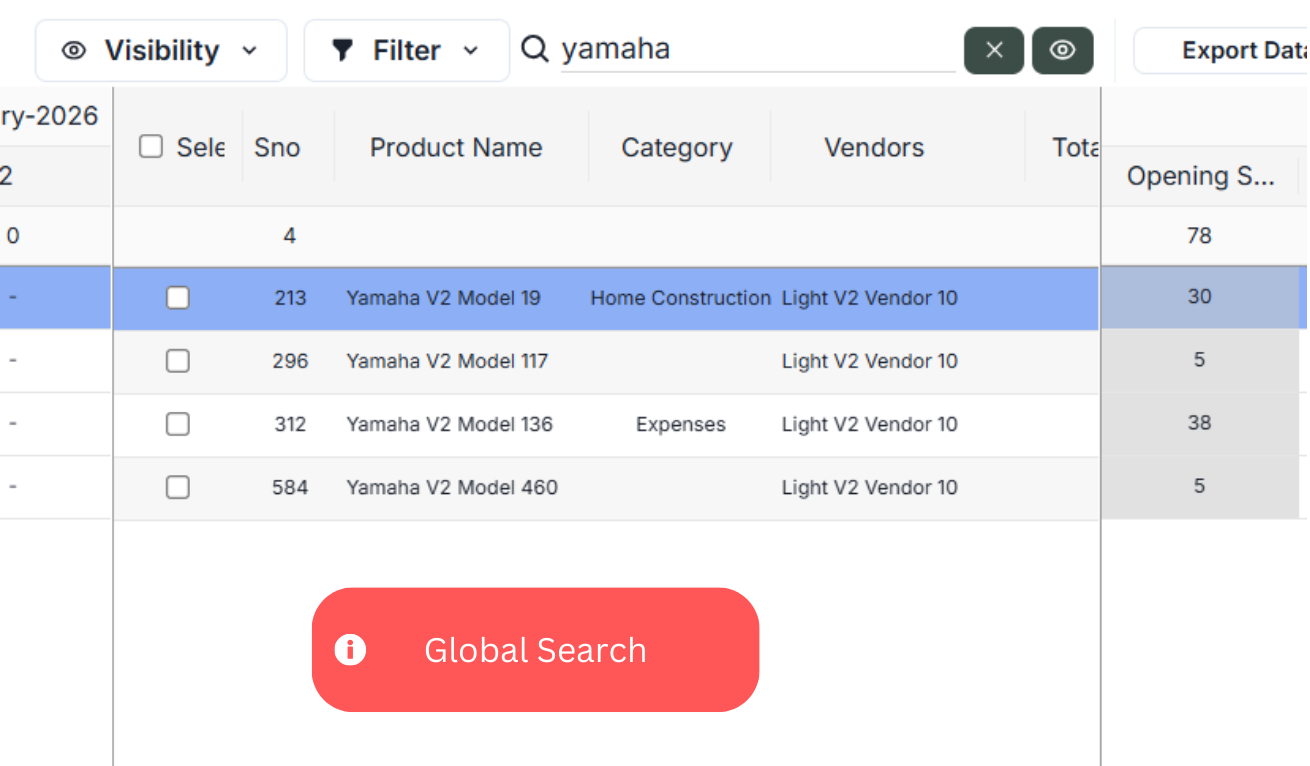
Task: Click the Global Search red banner
Action: pyautogui.click(x=535, y=650)
